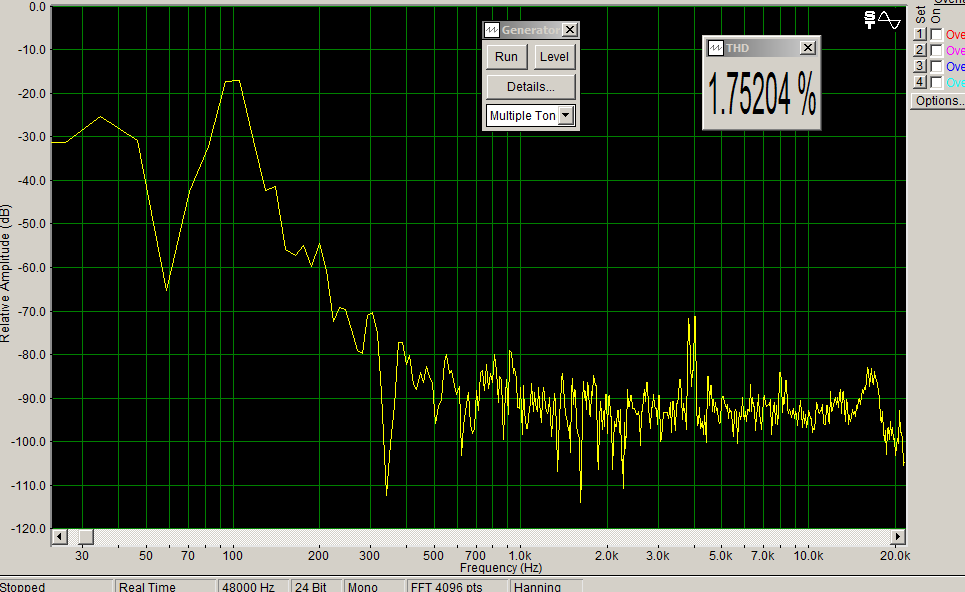
Task: Click the horizontal scrollbar thumb
Action: coord(86,537)
